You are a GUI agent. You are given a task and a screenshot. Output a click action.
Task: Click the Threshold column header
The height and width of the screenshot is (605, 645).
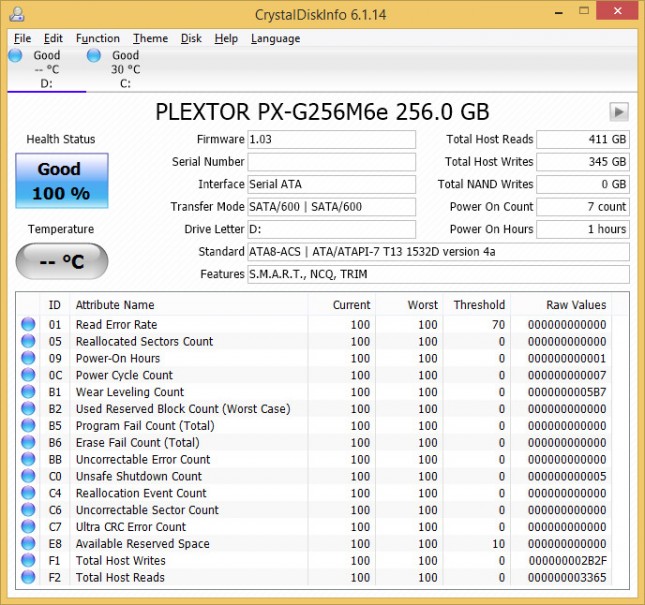point(477,305)
